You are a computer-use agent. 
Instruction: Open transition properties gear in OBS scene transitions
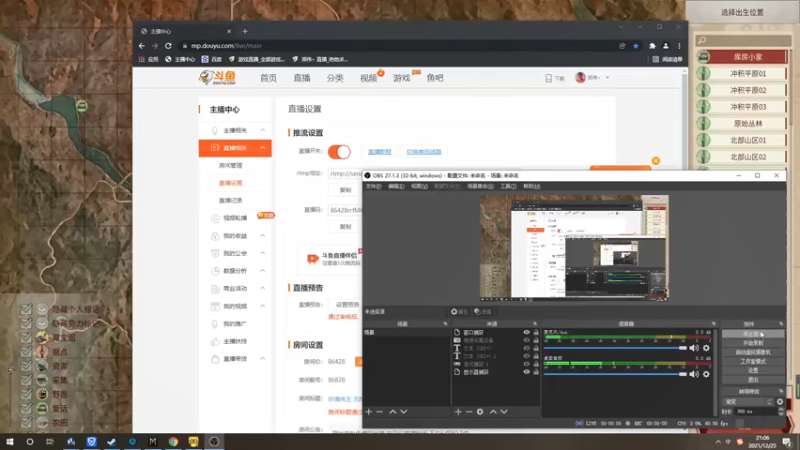pyautogui.click(x=780, y=402)
